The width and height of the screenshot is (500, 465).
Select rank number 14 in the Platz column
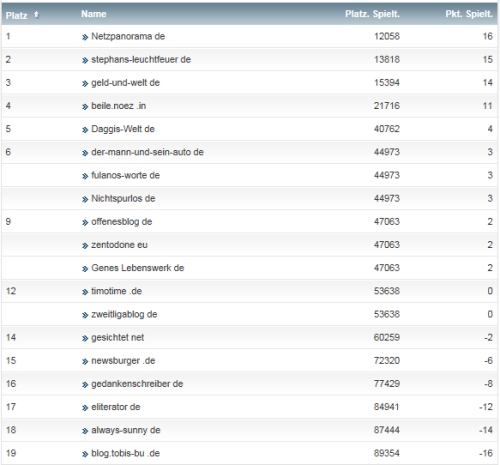pyautogui.click(x=11, y=338)
